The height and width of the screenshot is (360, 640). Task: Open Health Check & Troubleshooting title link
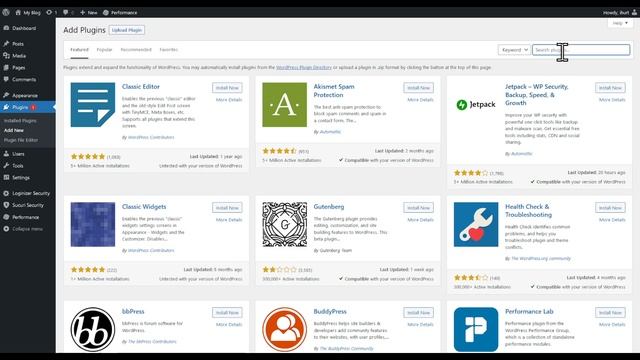click(x=529, y=211)
